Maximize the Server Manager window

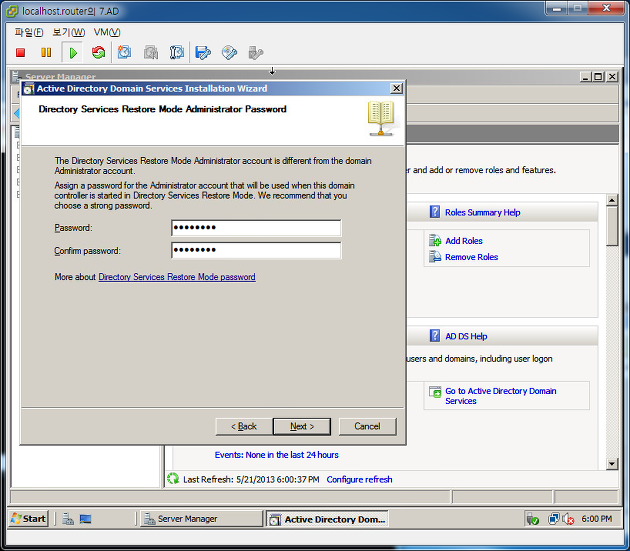[x=598, y=76]
